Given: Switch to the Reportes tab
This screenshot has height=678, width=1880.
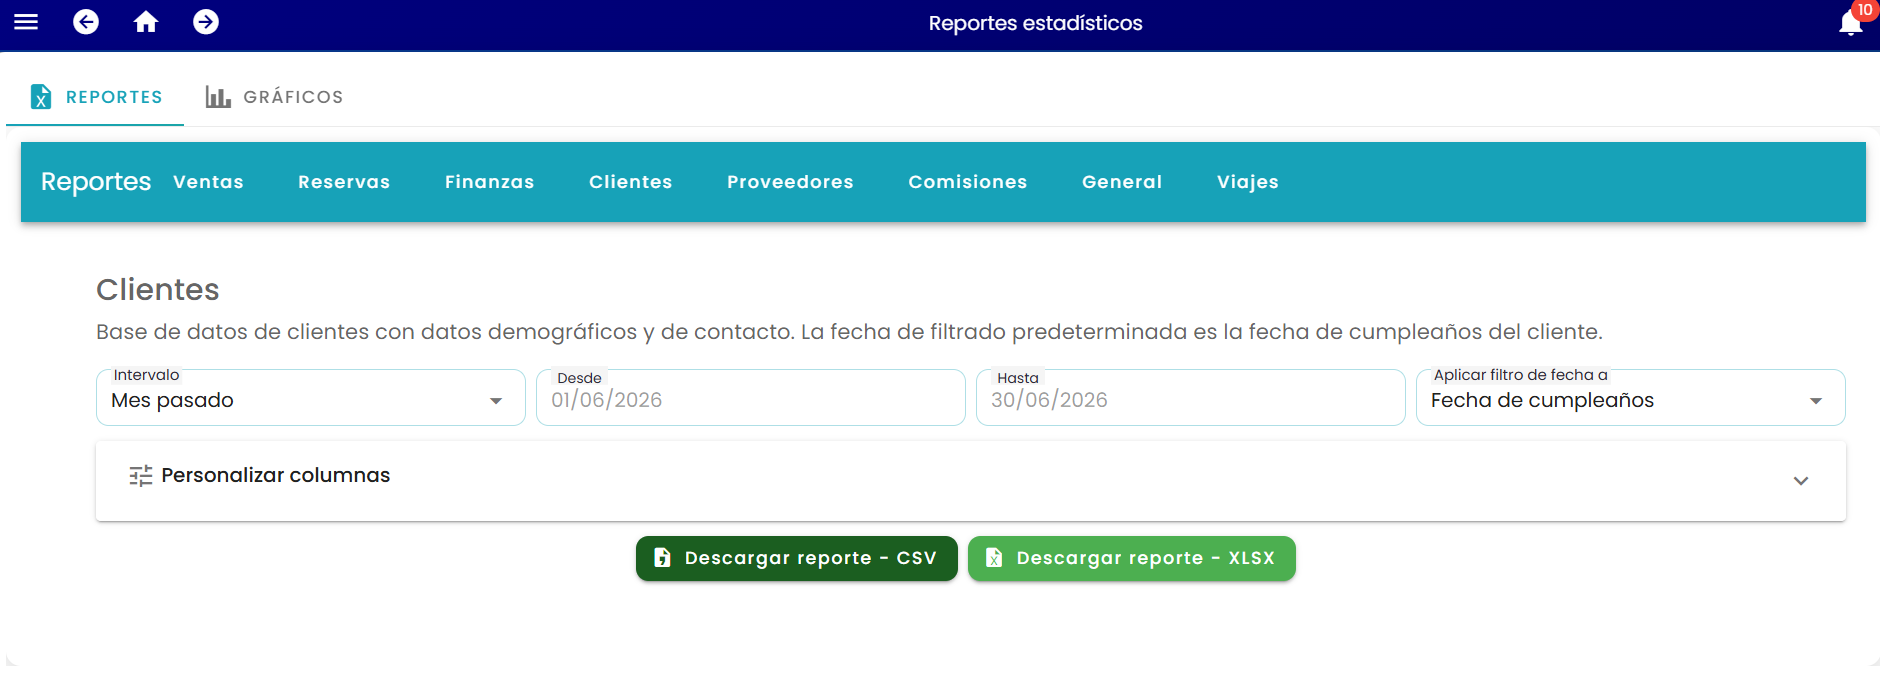Looking at the screenshot, I should 96,97.
